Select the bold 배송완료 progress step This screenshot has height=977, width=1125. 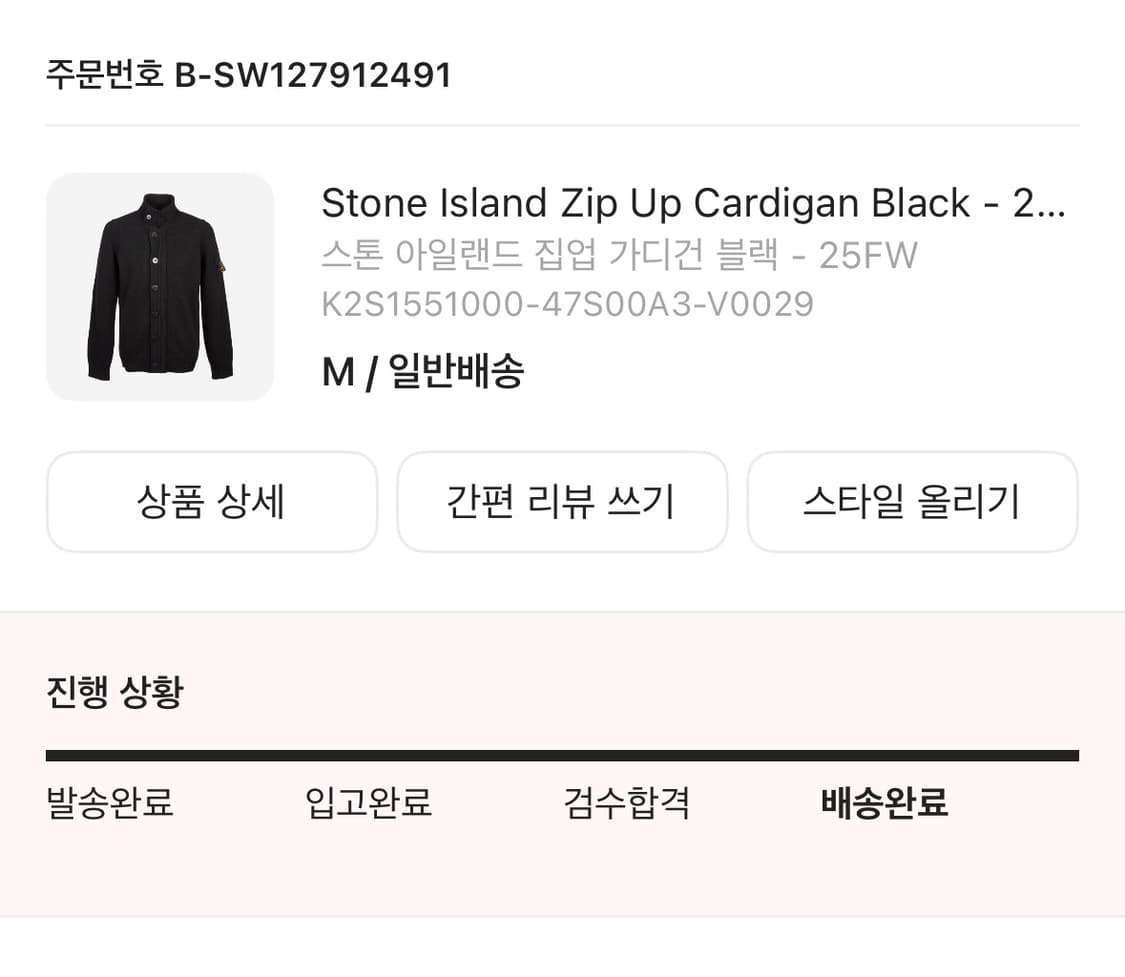pos(884,802)
